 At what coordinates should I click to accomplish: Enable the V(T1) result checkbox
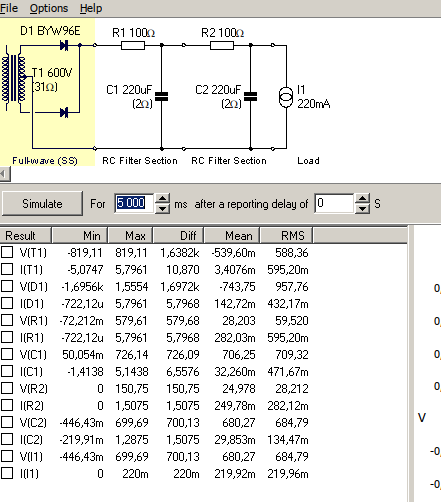[x=7, y=252]
